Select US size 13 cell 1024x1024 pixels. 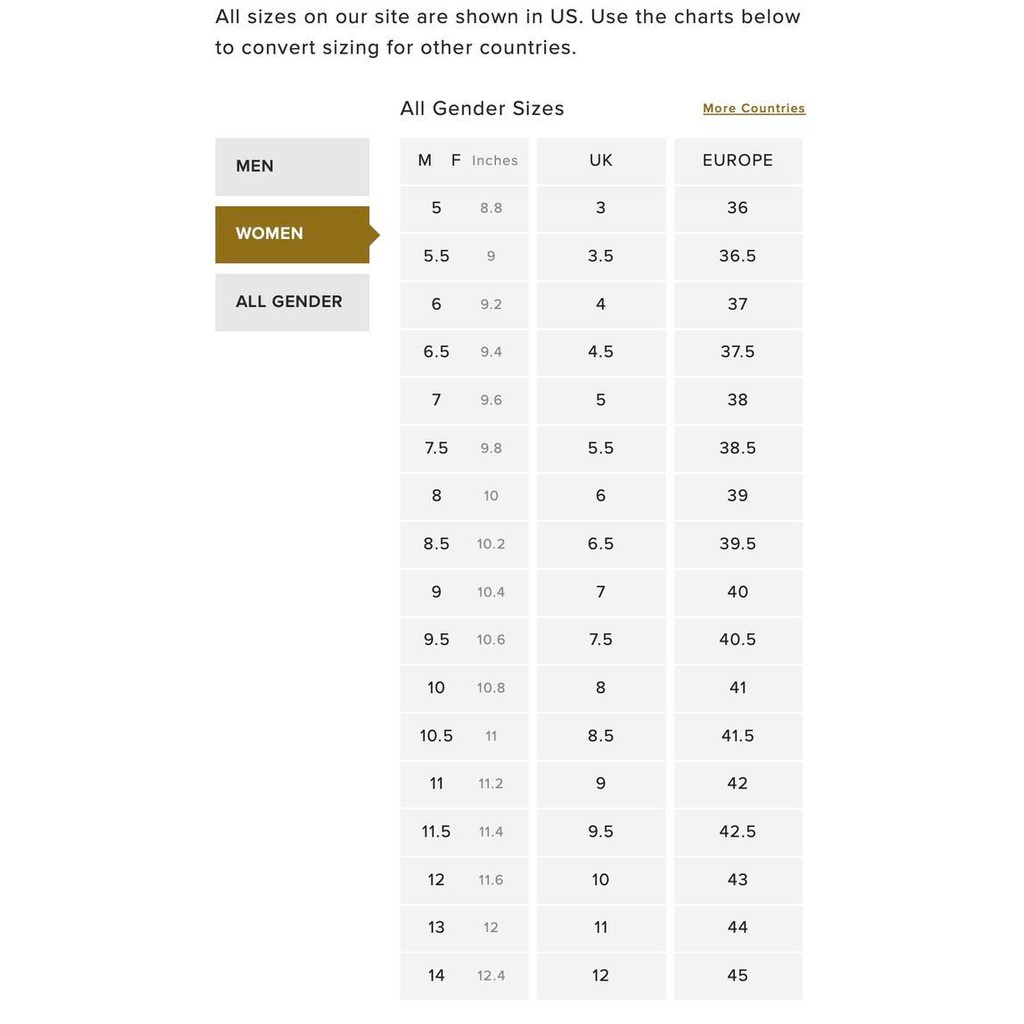436,927
